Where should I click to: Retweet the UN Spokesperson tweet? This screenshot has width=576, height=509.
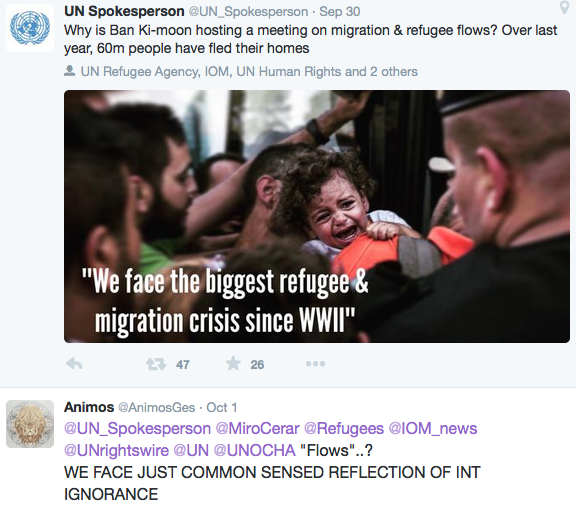pyautogui.click(x=156, y=364)
